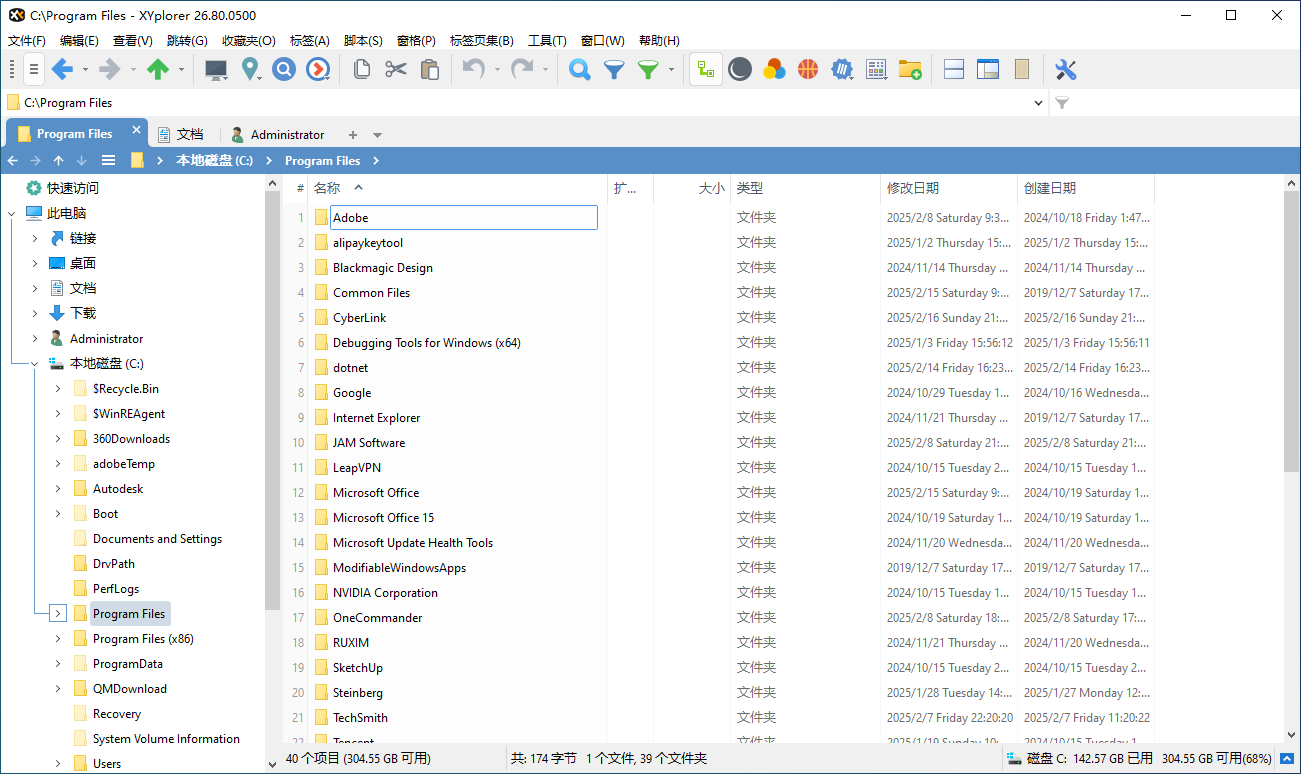Select the NVIDIA Corporation folder
The image size is (1301, 774).
coord(385,593)
